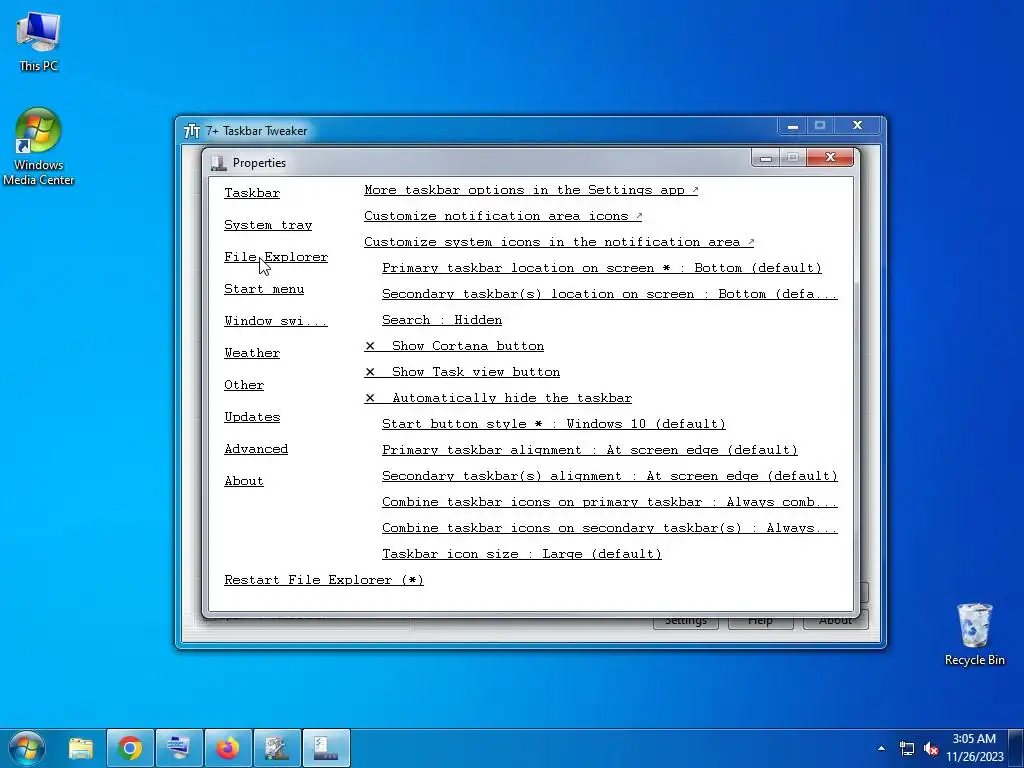
Task: Select the Other category
Action: (244, 385)
